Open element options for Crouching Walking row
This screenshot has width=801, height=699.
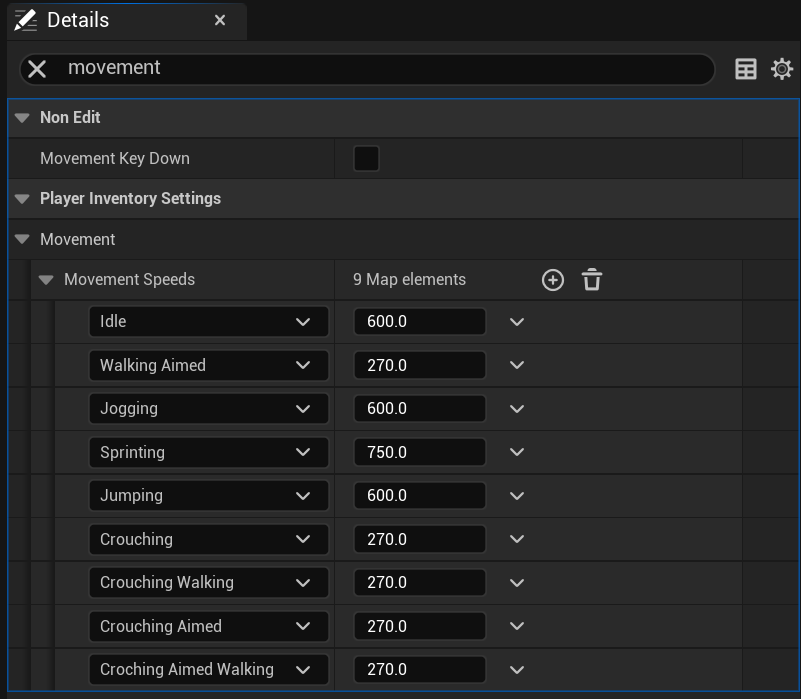tap(517, 583)
